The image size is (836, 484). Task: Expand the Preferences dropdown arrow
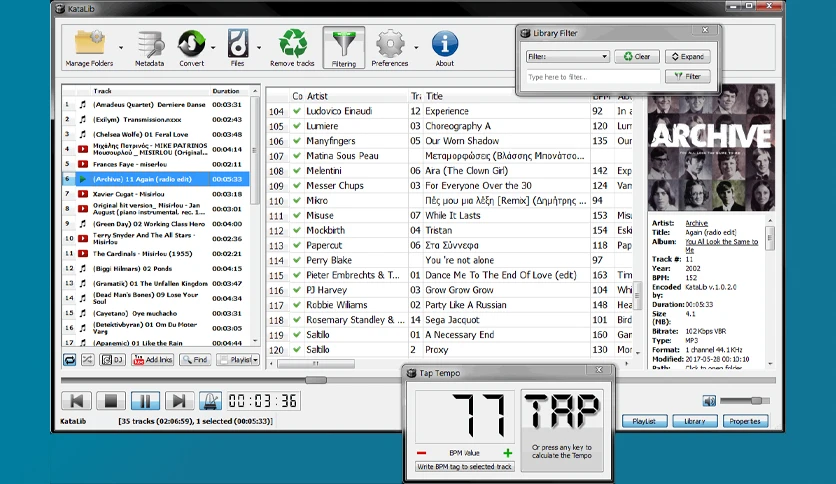pyautogui.click(x=416, y=48)
